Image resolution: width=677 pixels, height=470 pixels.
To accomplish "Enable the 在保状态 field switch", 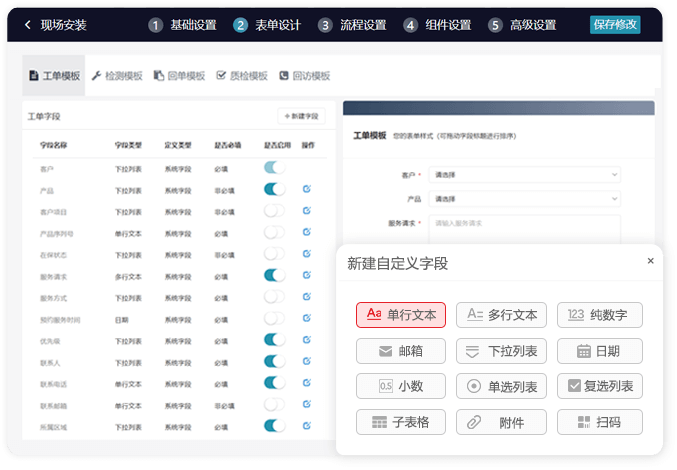I will point(275,254).
